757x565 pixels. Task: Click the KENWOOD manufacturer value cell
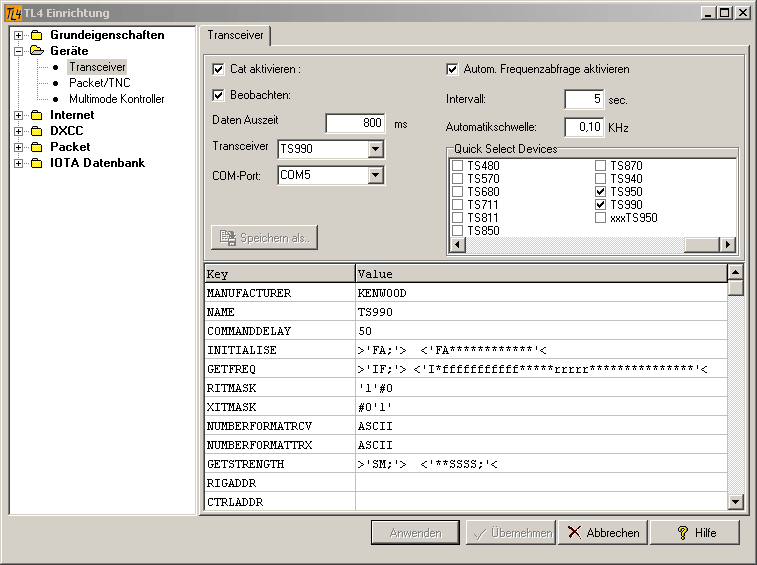coord(541,293)
